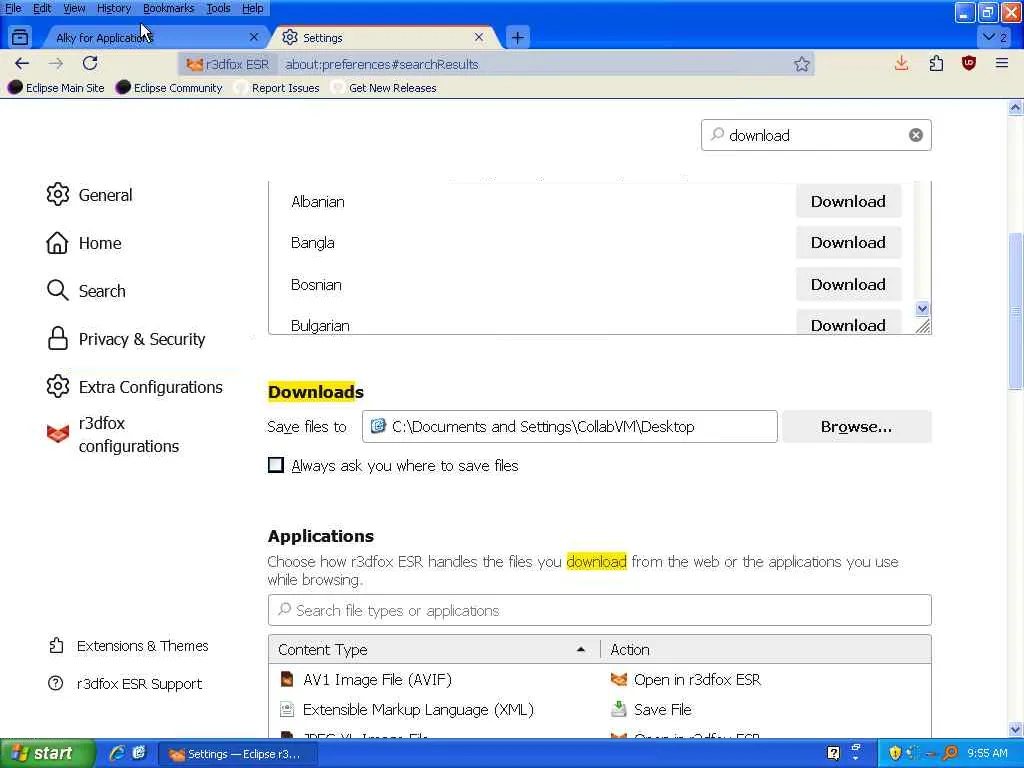Screen dimensions: 1024x768
Task: Click the Internet Explorer quick launch icon
Action: (x=117, y=753)
